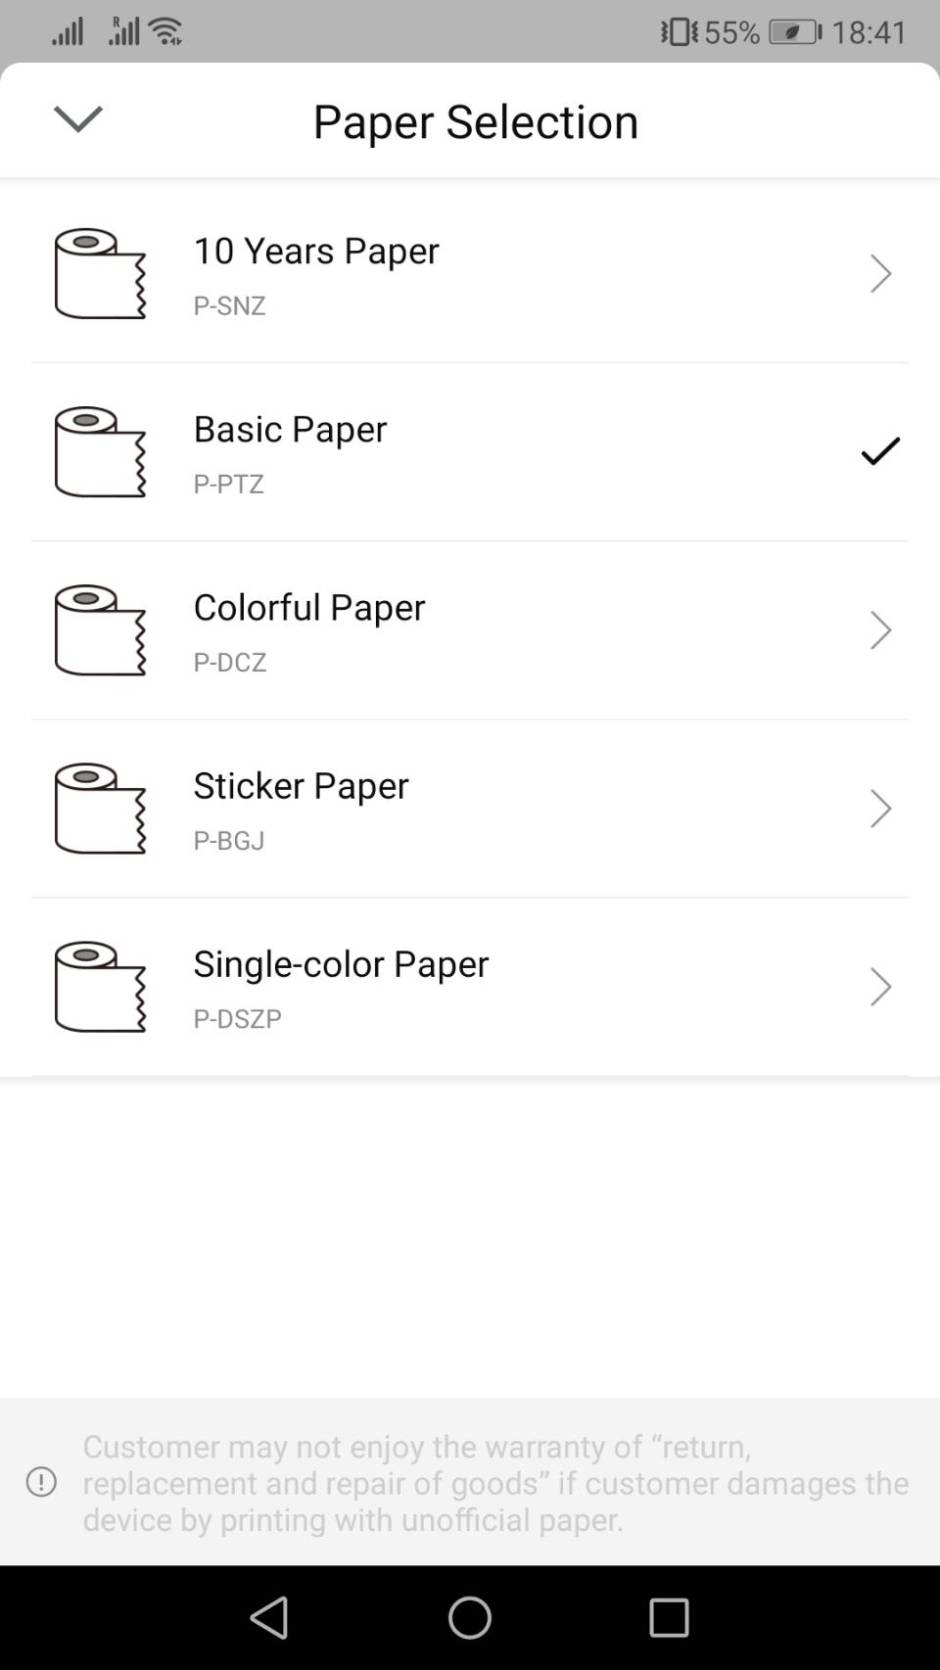Expand Colorful Paper using its right arrow

point(880,630)
